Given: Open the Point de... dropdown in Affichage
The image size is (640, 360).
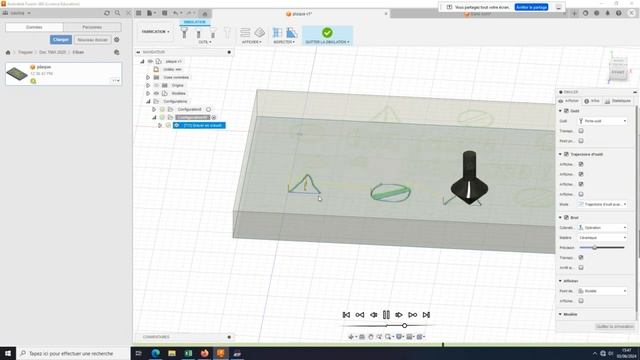Looking at the screenshot, I should [x=602, y=291].
